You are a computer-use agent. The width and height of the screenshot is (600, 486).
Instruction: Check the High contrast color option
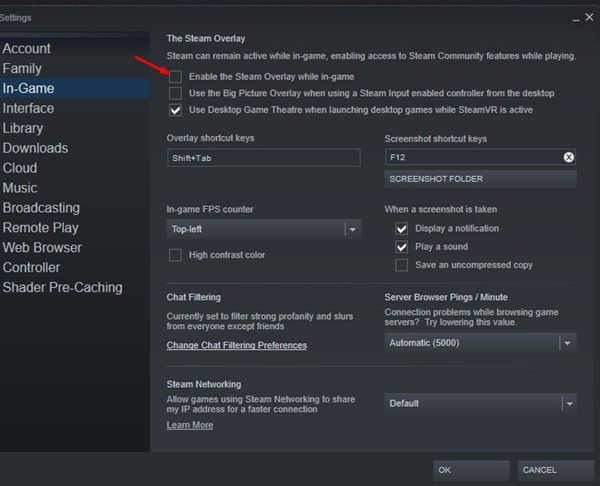pyautogui.click(x=176, y=255)
